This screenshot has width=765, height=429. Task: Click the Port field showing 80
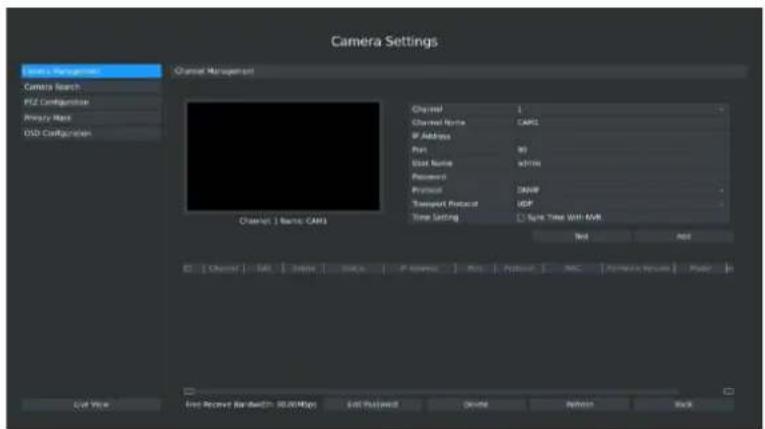pyautogui.click(x=621, y=150)
